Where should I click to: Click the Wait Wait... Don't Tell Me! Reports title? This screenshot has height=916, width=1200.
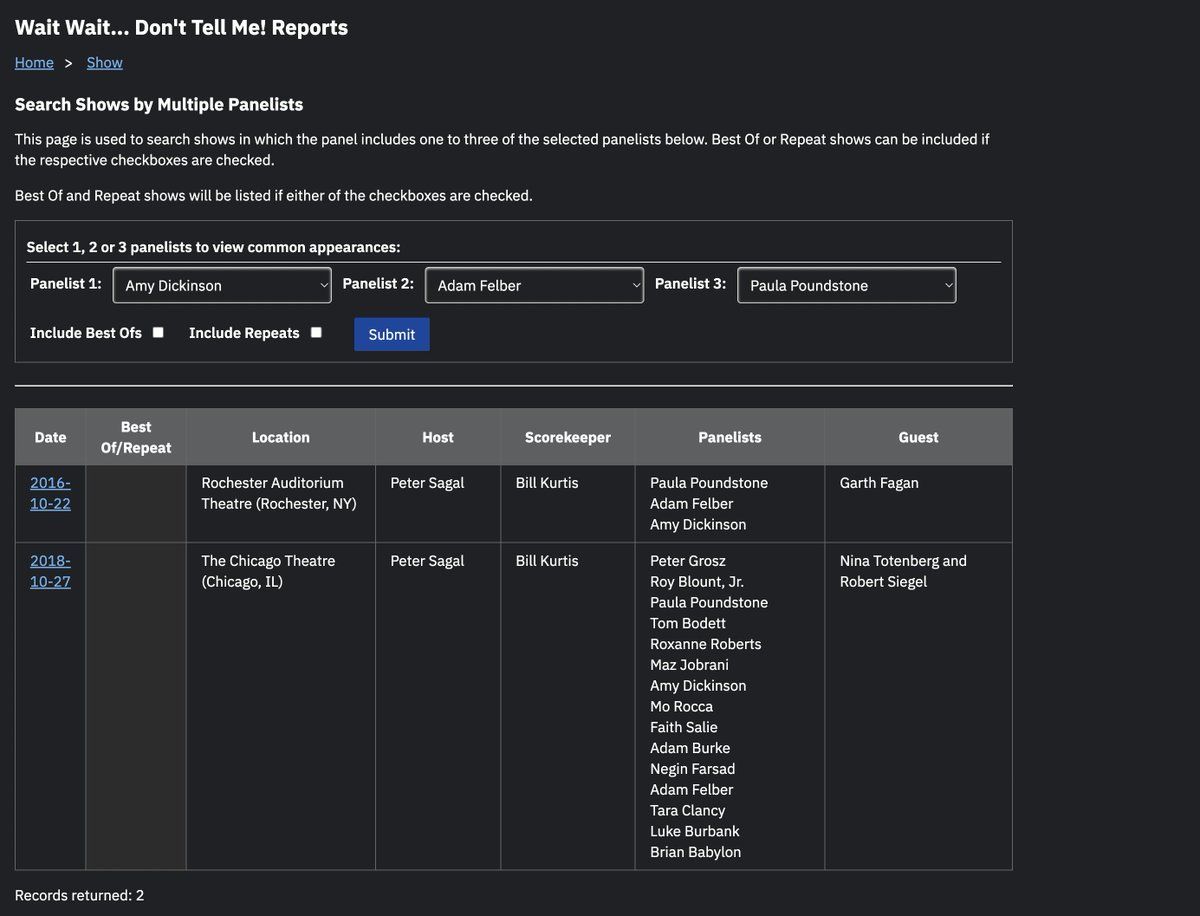[x=181, y=27]
